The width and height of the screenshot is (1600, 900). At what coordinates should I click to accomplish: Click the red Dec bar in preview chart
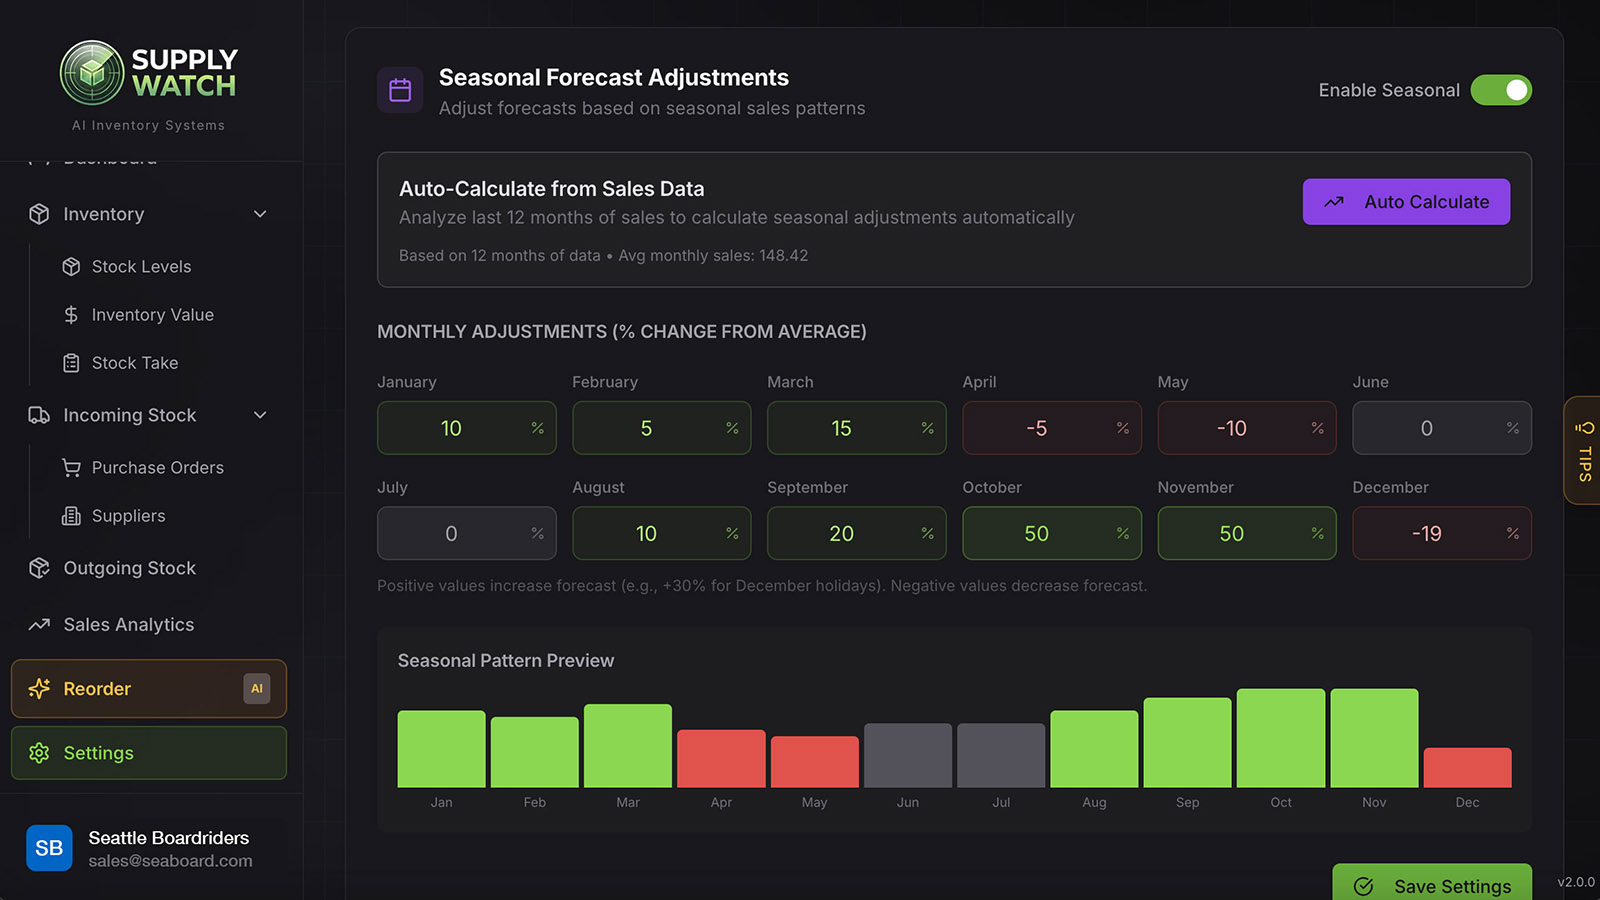coord(1468,768)
